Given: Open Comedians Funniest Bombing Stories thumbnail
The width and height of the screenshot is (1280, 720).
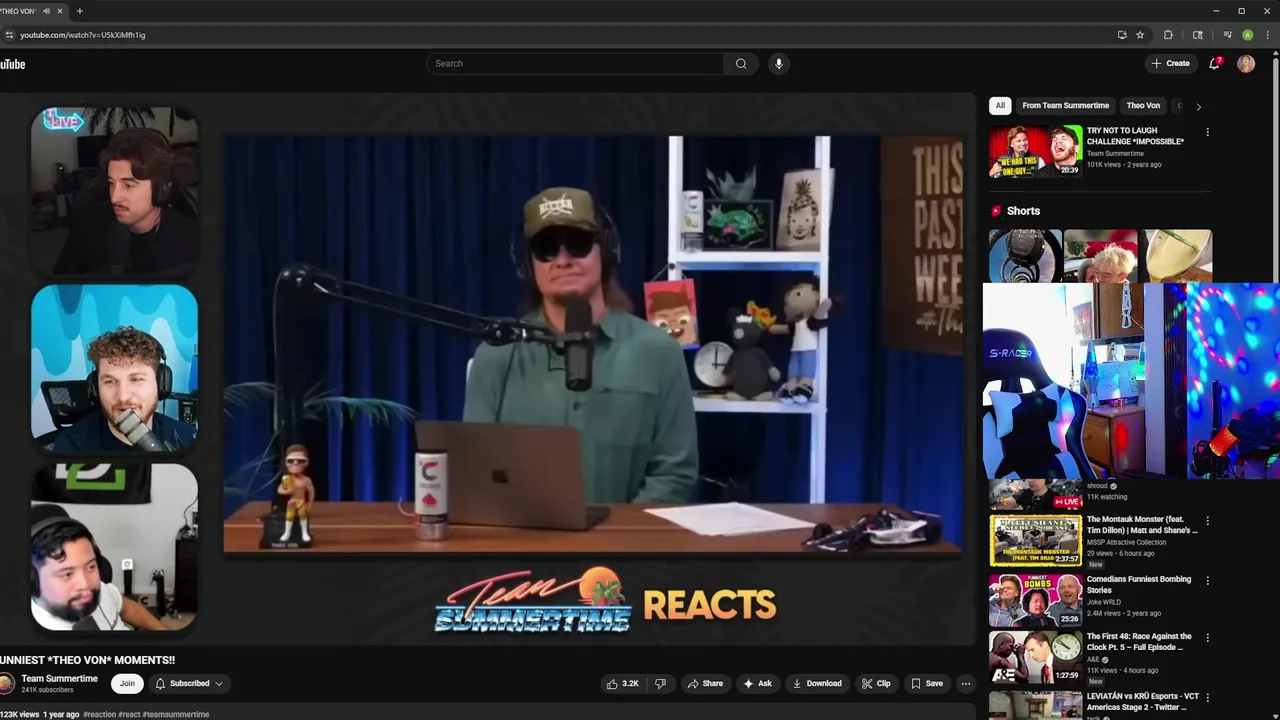Looking at the screenshot, I should [1035, 599].
